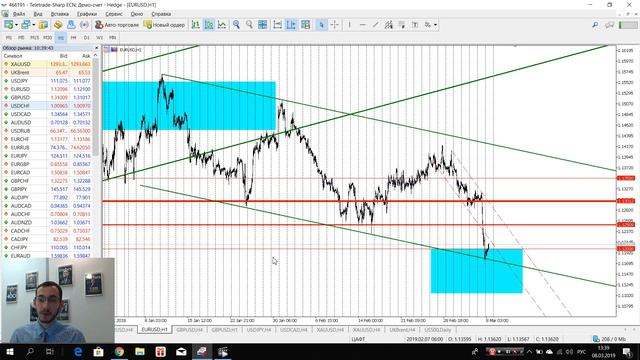Open the Графики menu
640x360 pixels.
coord(87,14)
